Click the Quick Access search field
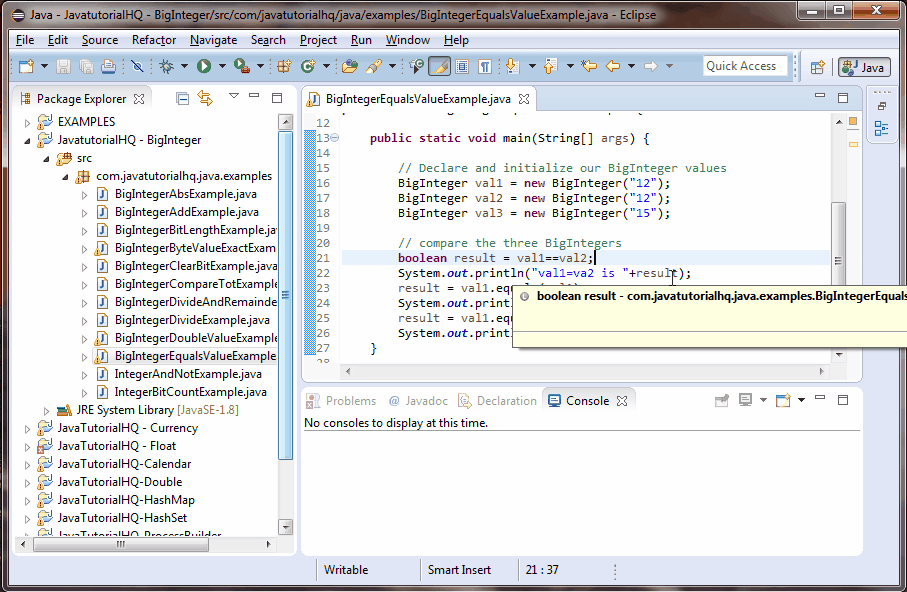Screen dimensions: 907x592 pos(745,65)
